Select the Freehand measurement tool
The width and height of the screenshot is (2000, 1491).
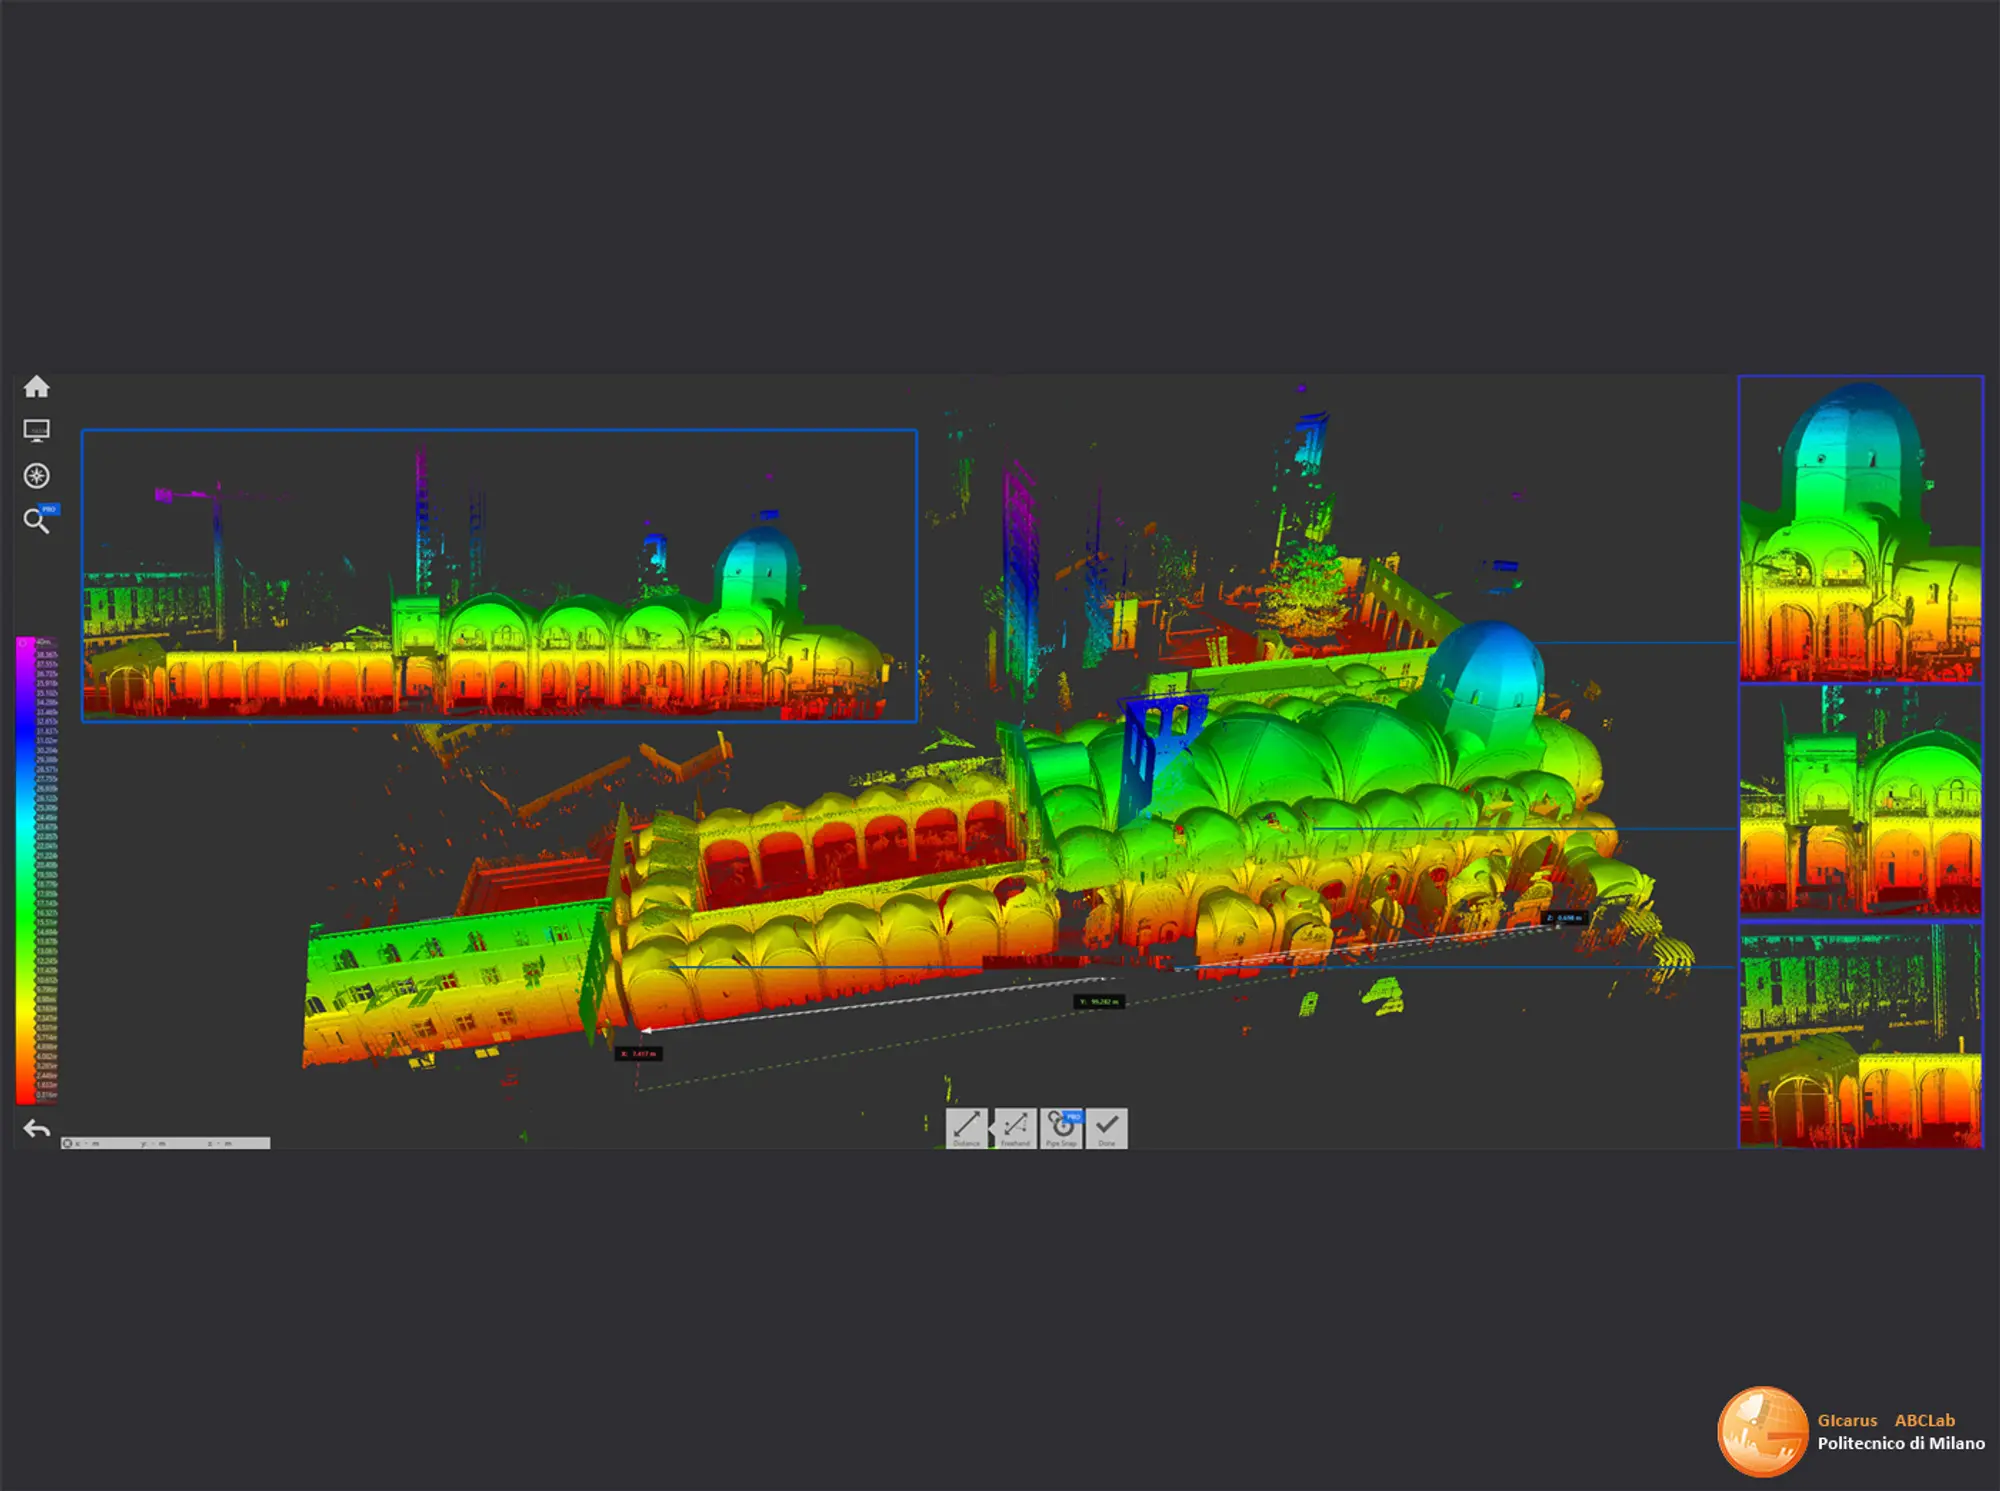click(1014, 1128)
